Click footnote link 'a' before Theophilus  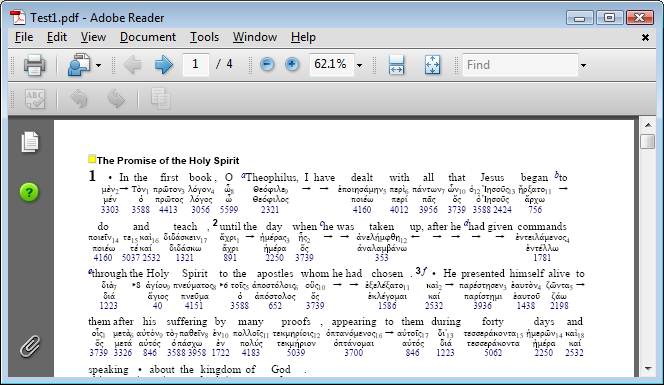[x=243, y=175]
